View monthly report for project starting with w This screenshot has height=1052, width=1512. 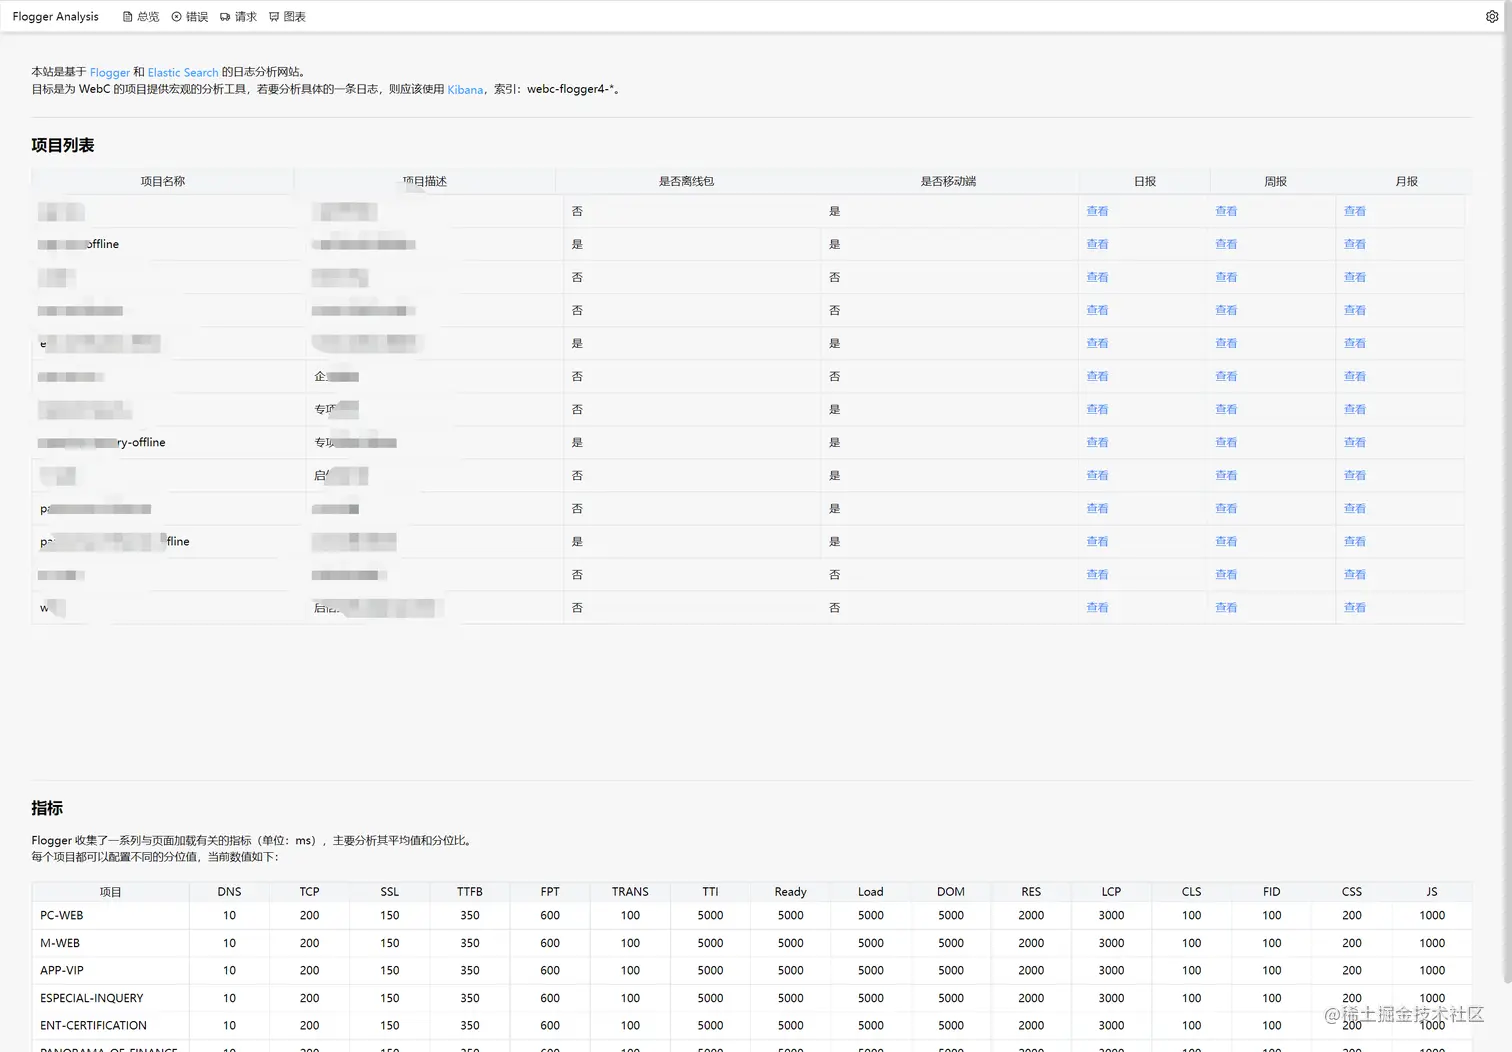(1355, 608)
